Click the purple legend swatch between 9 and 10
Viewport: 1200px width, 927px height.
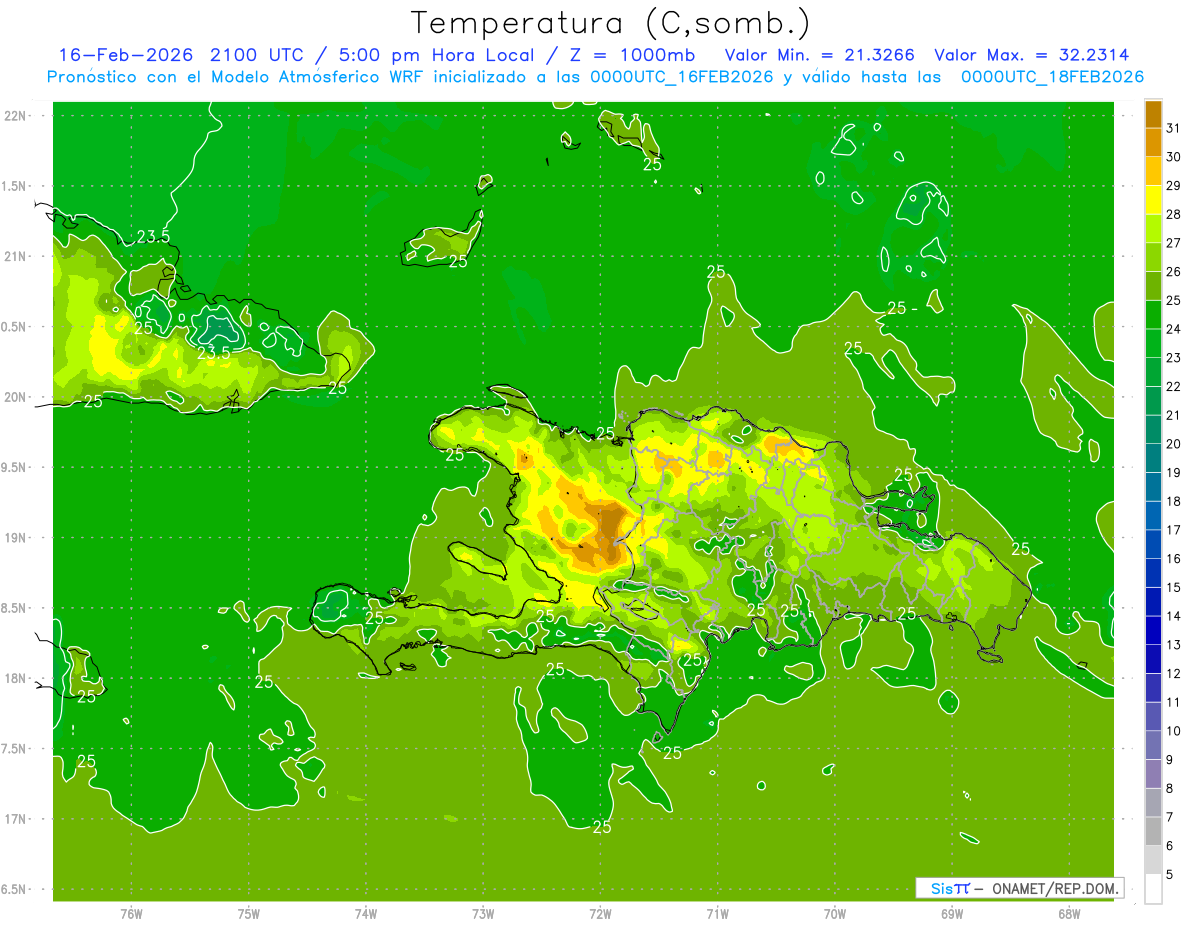(1153, 745)
